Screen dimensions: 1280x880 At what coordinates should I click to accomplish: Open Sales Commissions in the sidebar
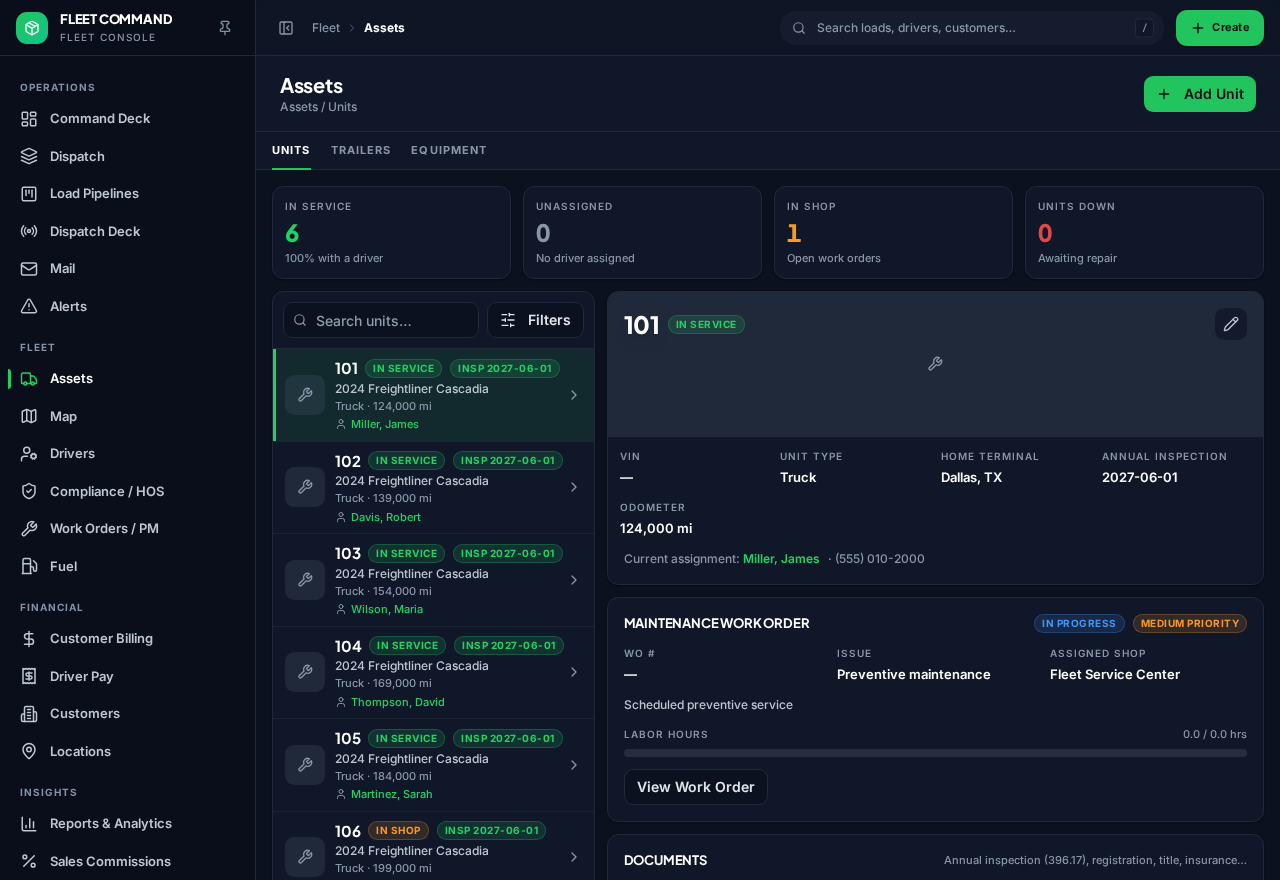point(128,861)
